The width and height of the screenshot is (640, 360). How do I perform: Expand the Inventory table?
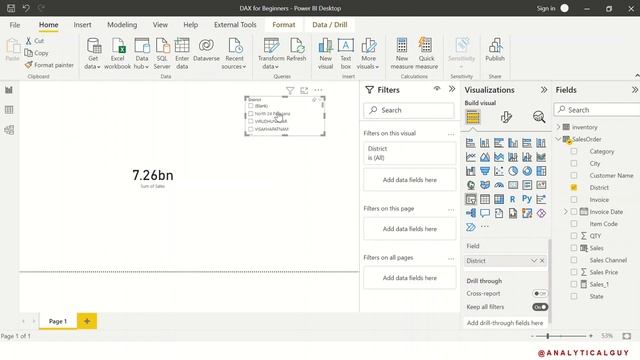coord(558,127)
